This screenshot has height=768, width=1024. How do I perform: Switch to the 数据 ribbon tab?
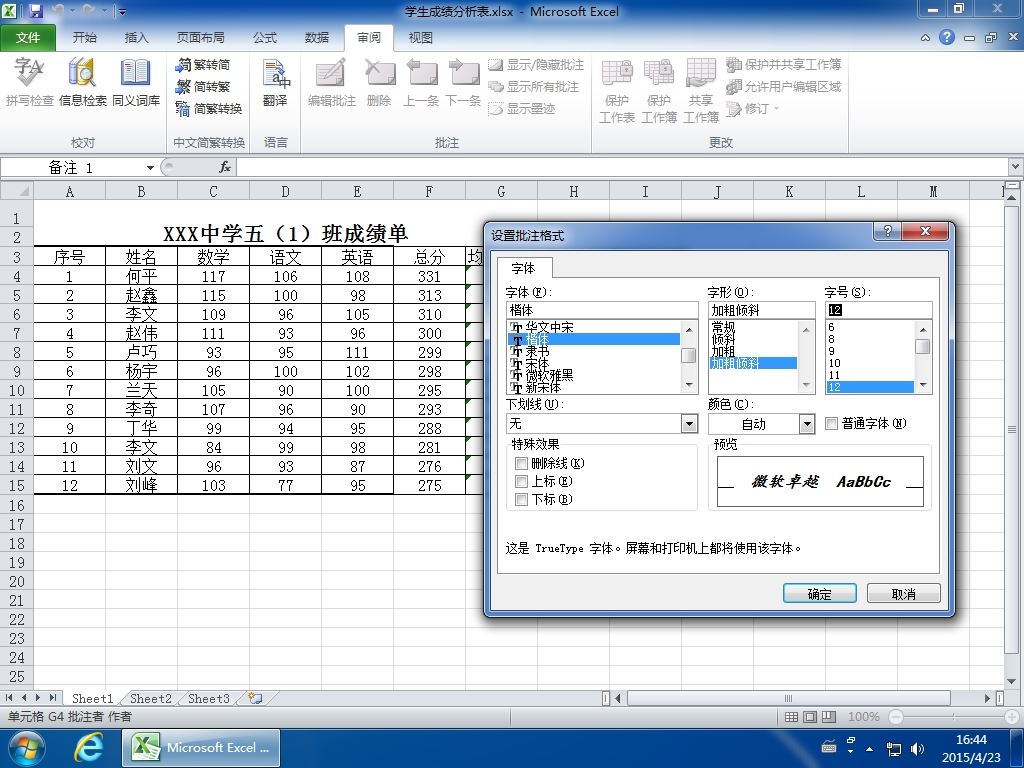(316, 38)
